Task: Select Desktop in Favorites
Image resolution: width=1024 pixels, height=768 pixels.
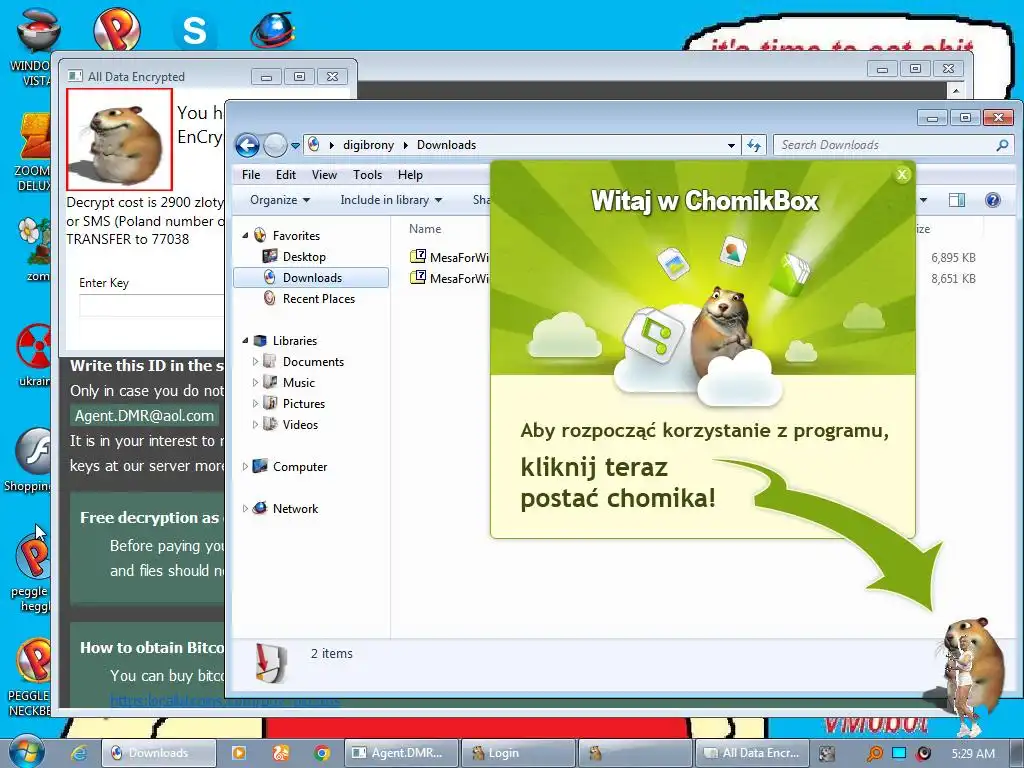Action: [x=304, y=257]
